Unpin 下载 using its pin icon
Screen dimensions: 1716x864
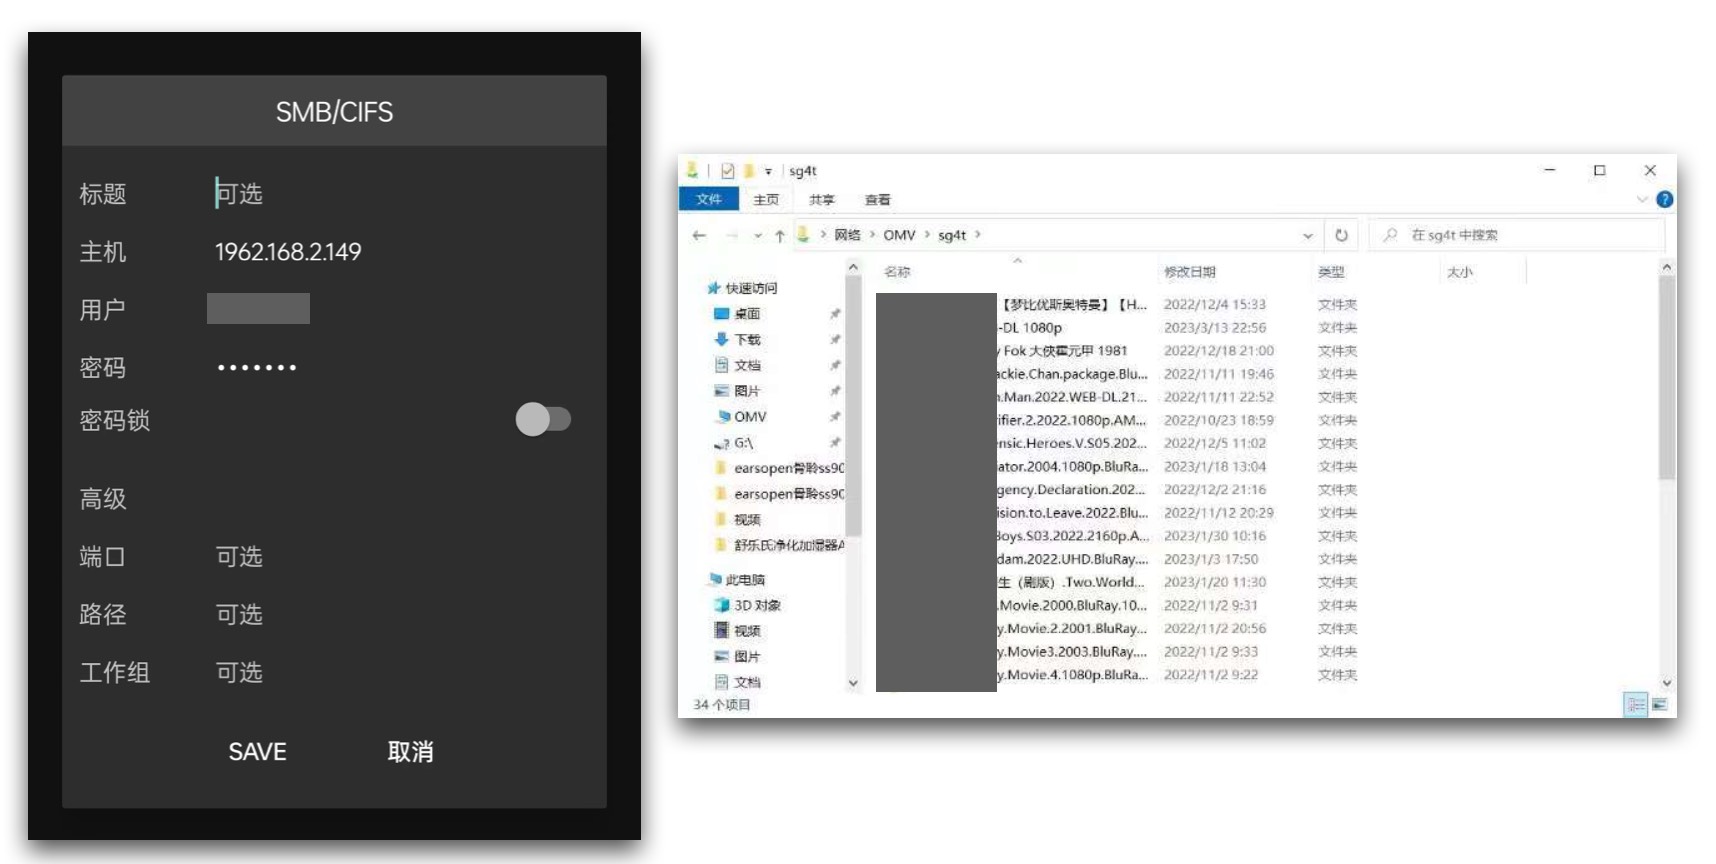coord(835,340)
